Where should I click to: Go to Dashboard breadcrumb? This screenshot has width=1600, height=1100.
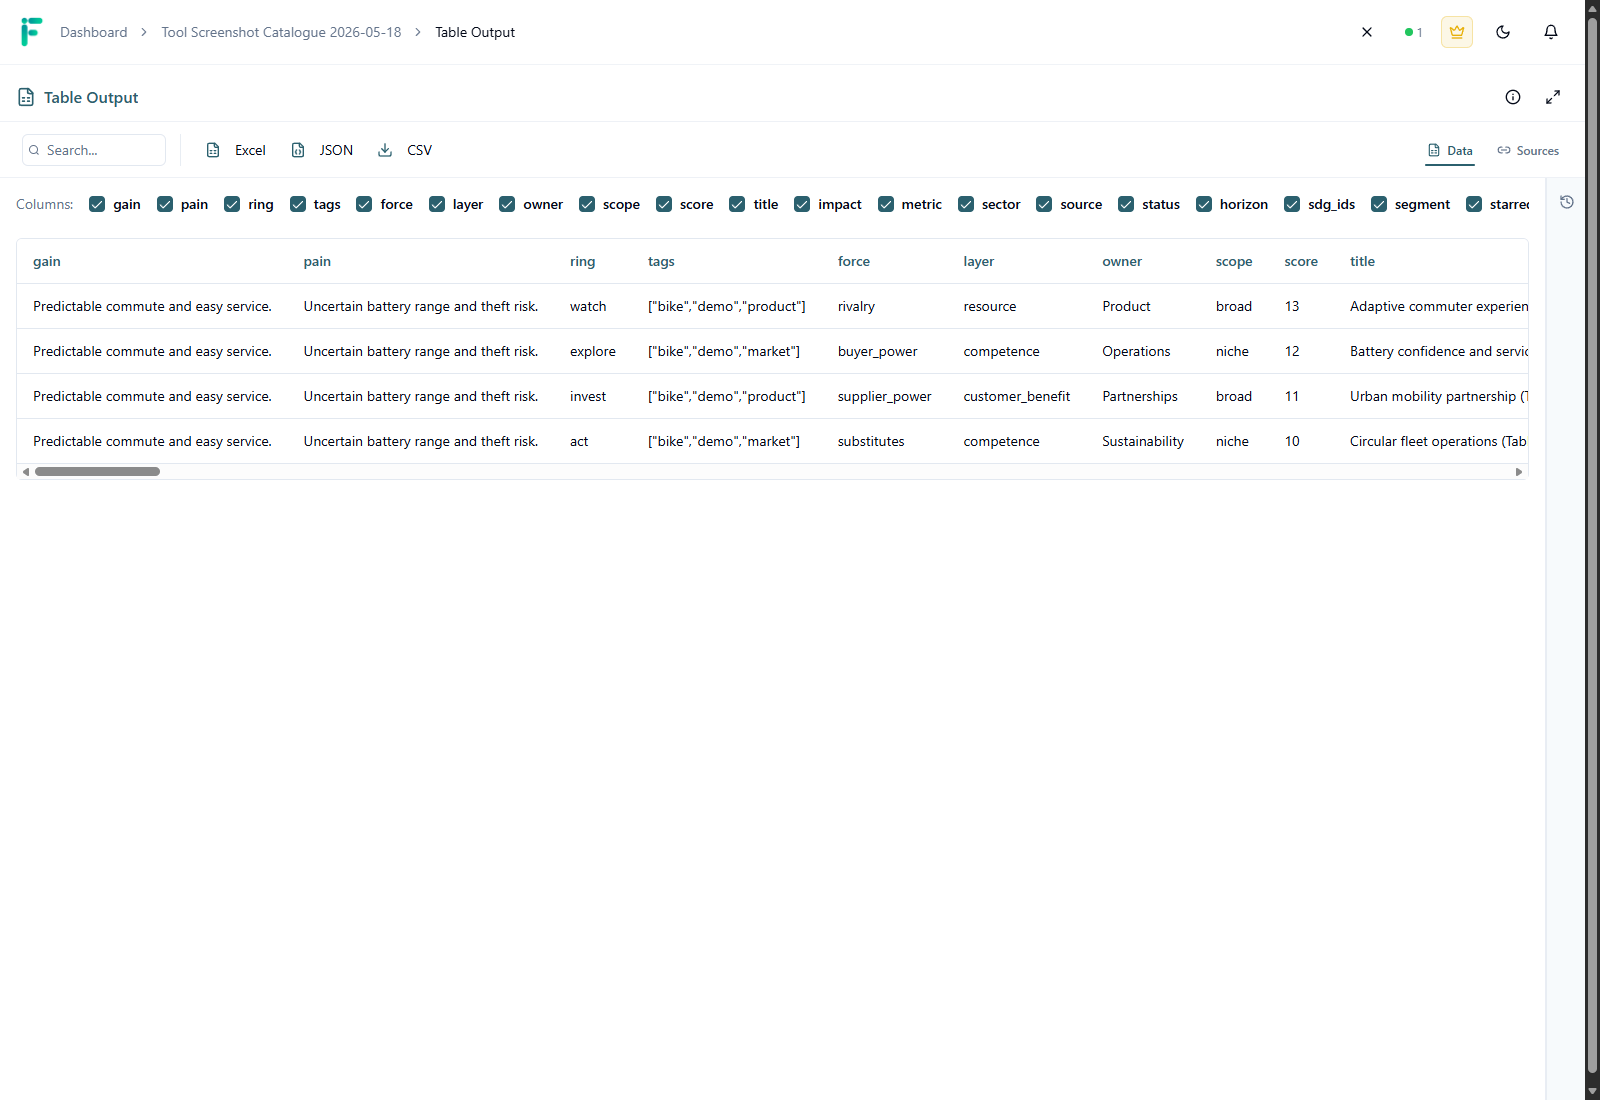94,32
